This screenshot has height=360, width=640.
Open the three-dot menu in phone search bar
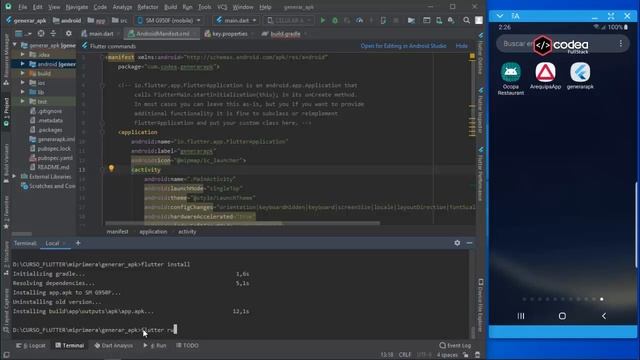pyautogui.click(x=621, y=43)
